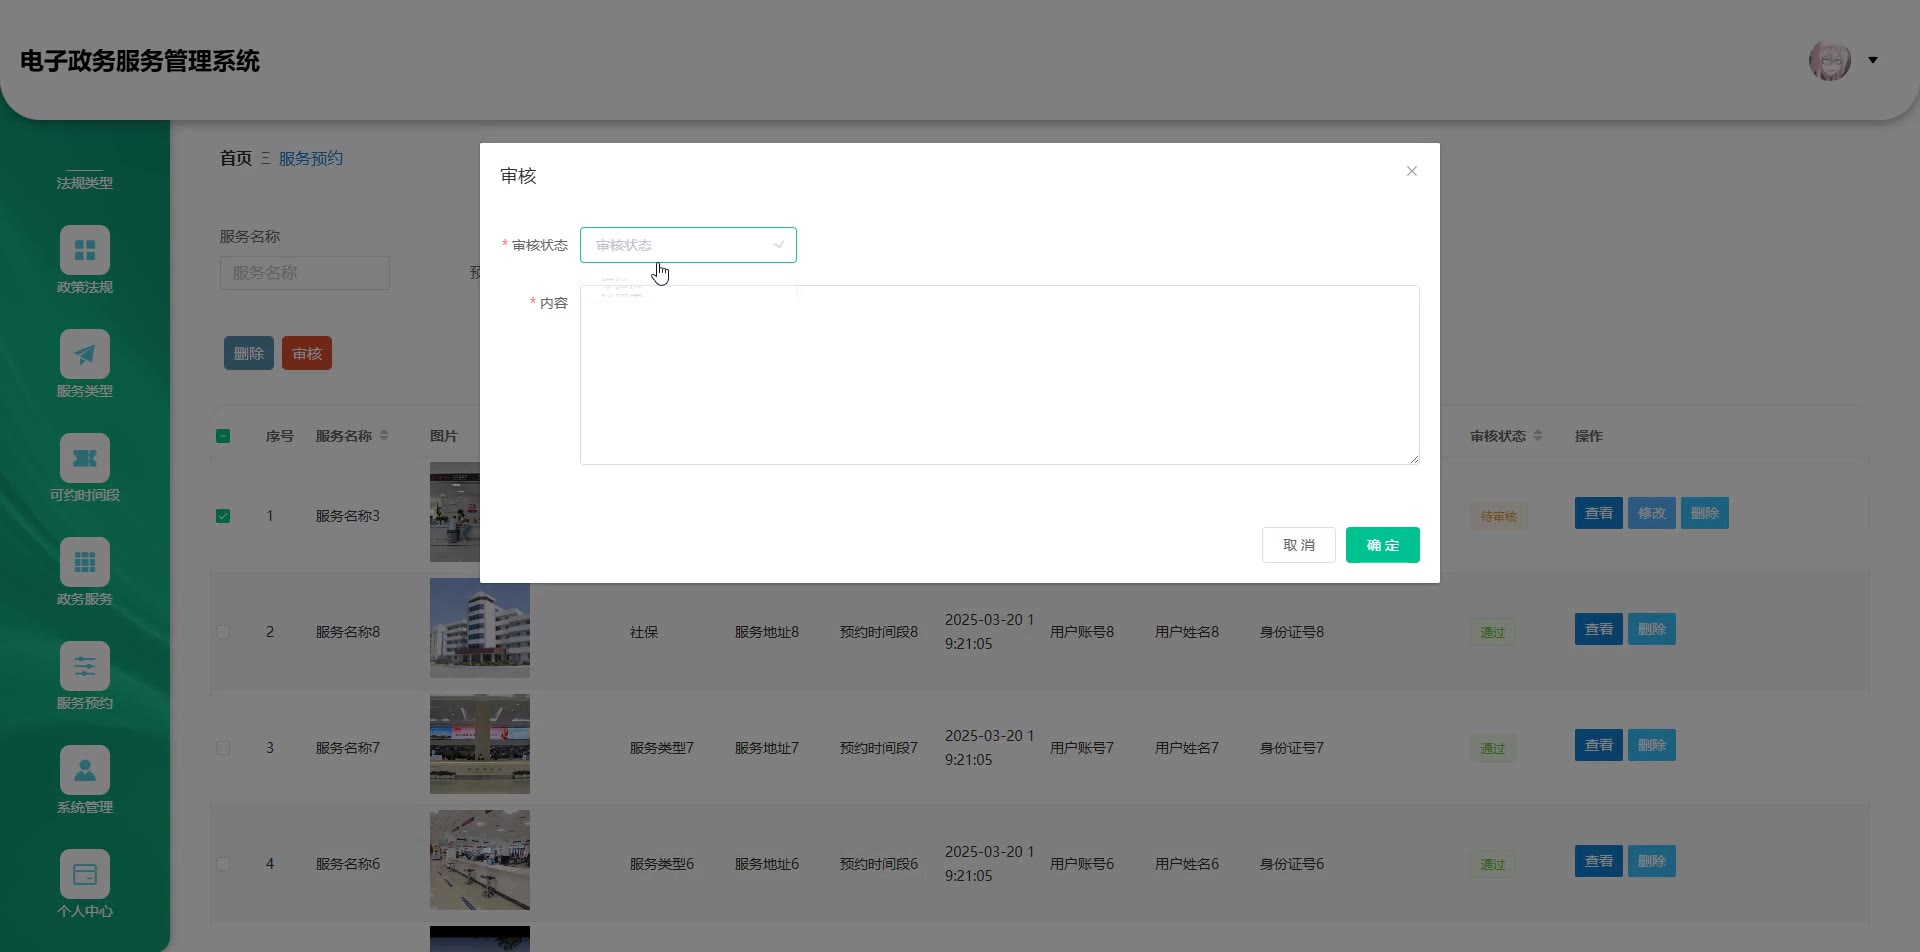The image size is (1920, 952).
Task: Open the 系统管理 user icon
Action: coord(85,771)
